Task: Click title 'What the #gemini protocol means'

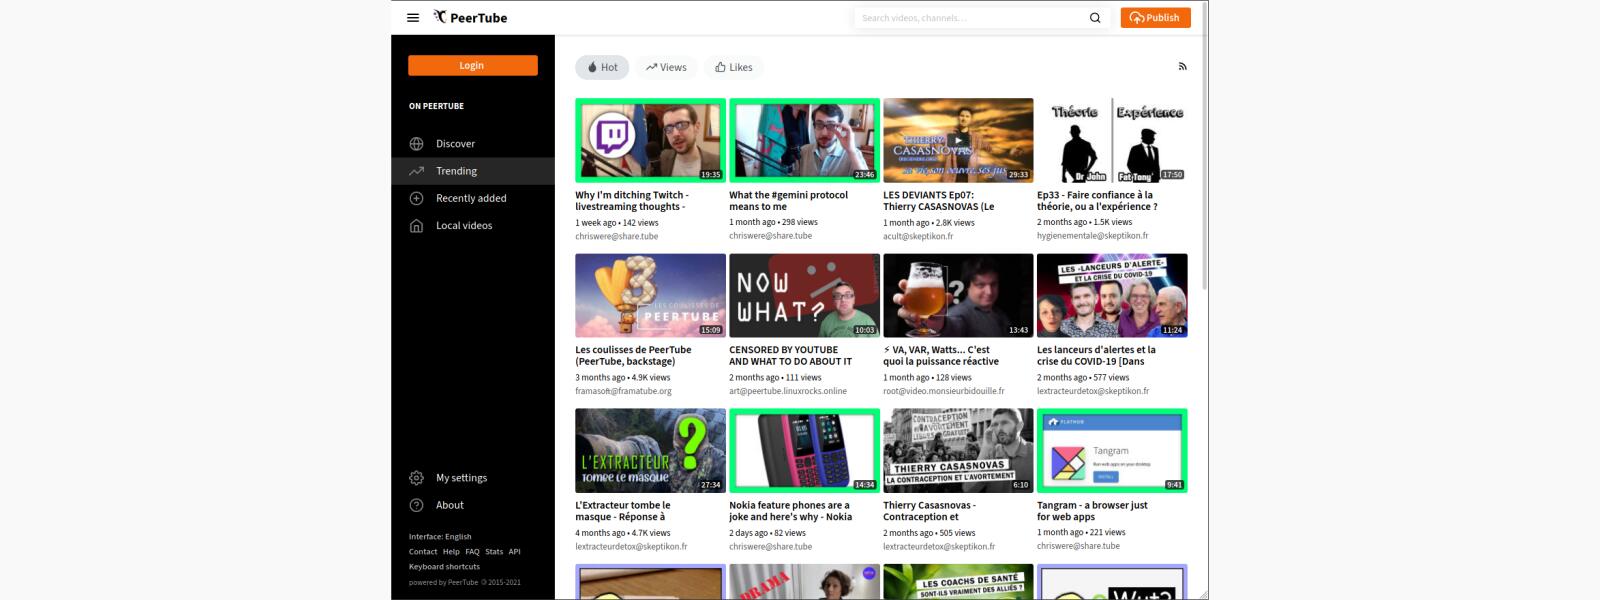Action: pos(788,201)
